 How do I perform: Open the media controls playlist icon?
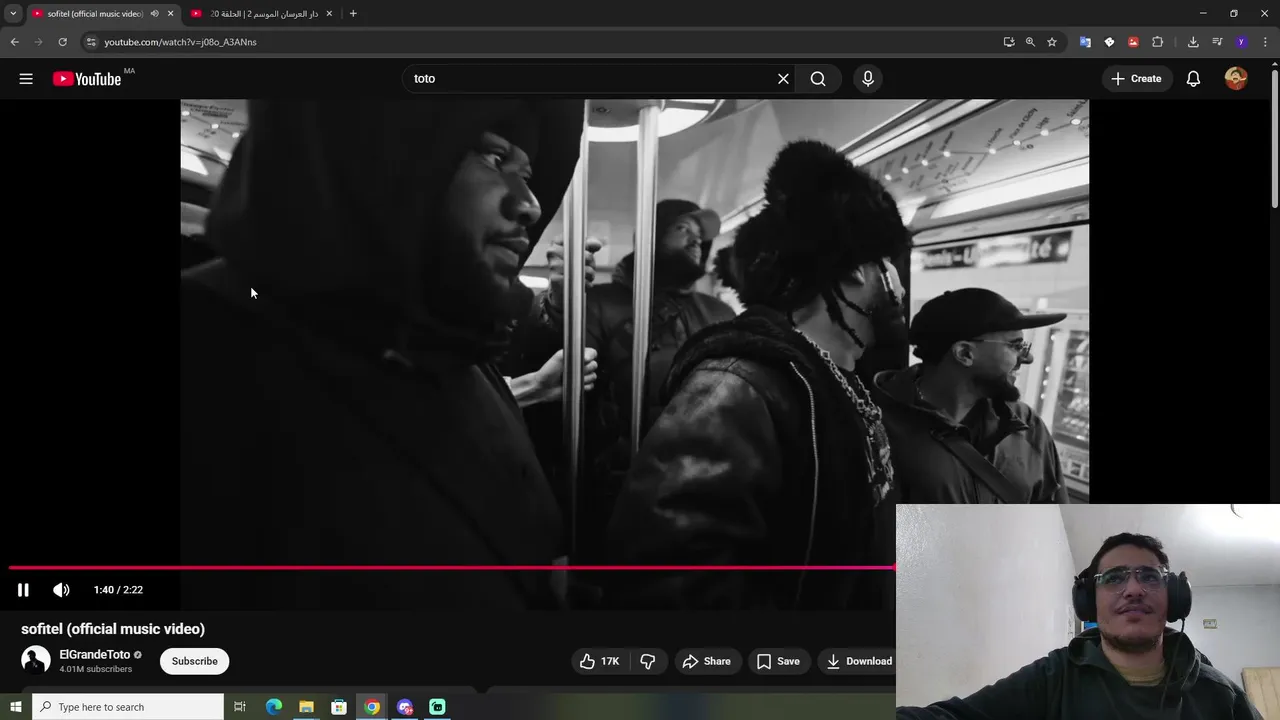pos(1217,42)
